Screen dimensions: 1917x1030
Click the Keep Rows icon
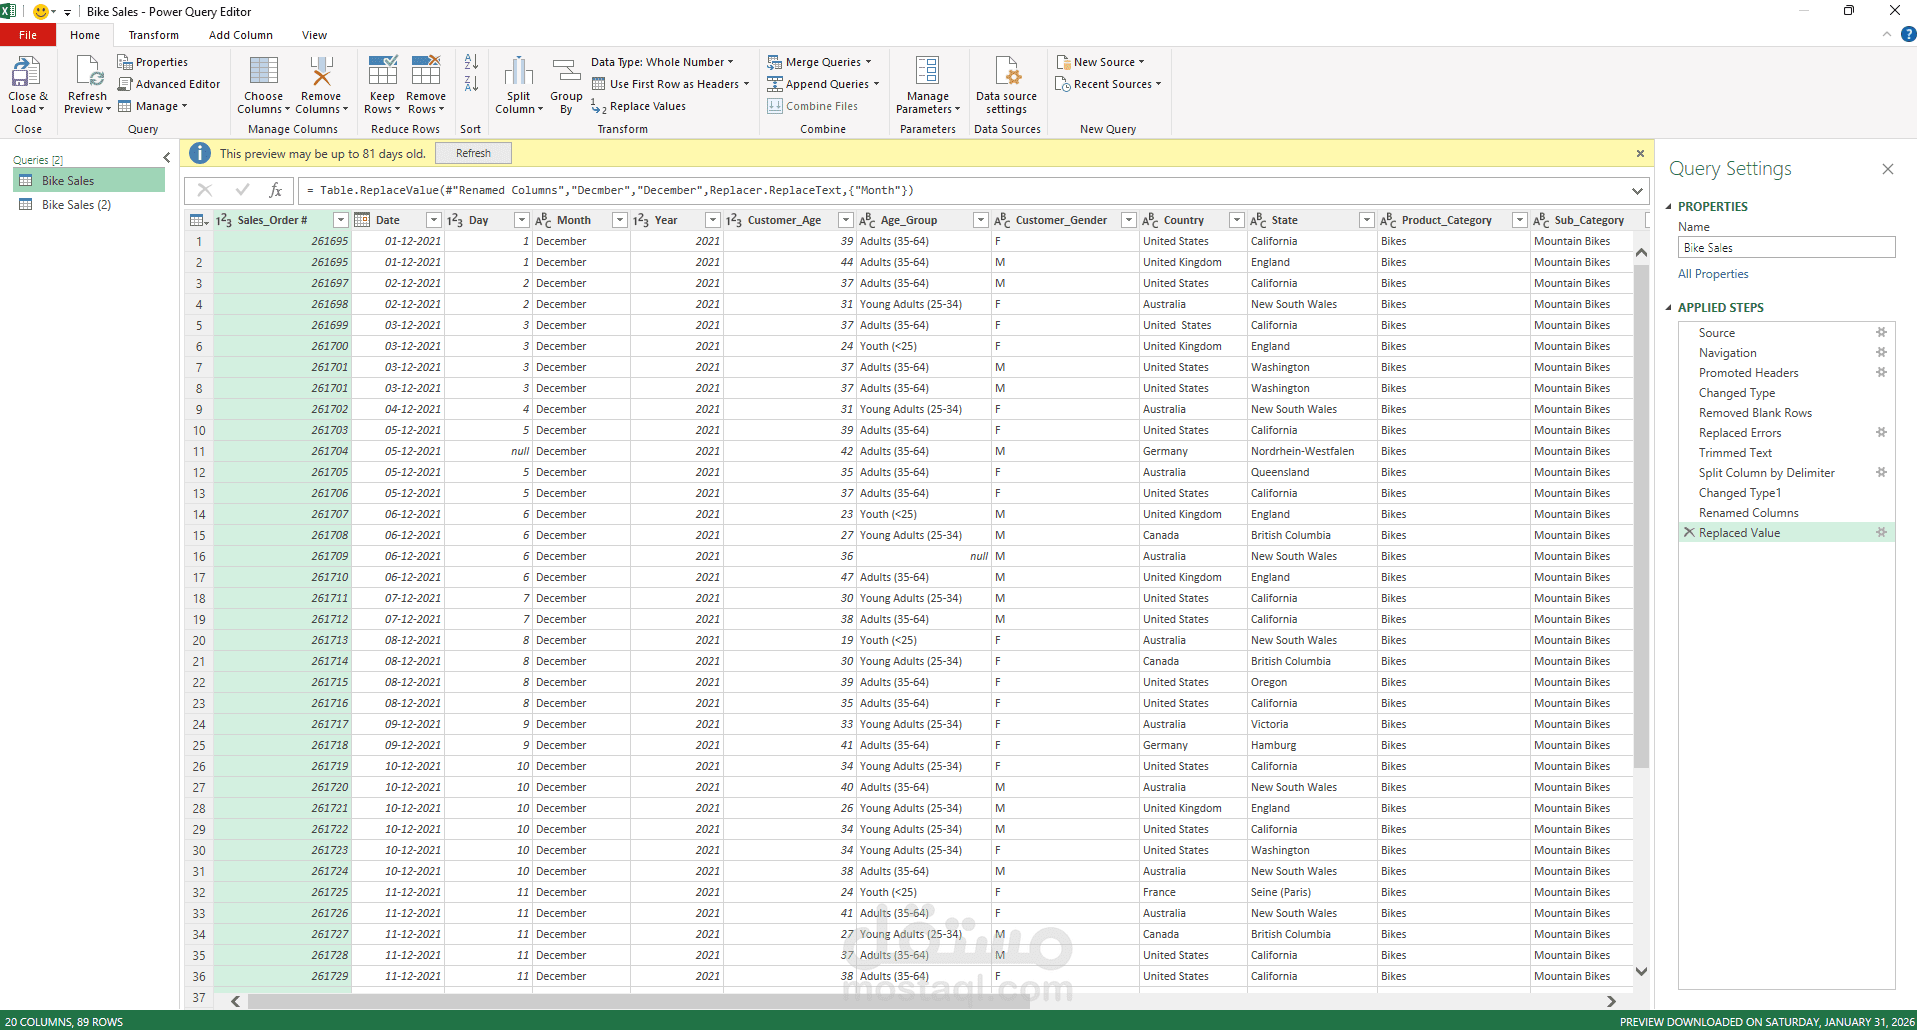(x=382, y=70)
